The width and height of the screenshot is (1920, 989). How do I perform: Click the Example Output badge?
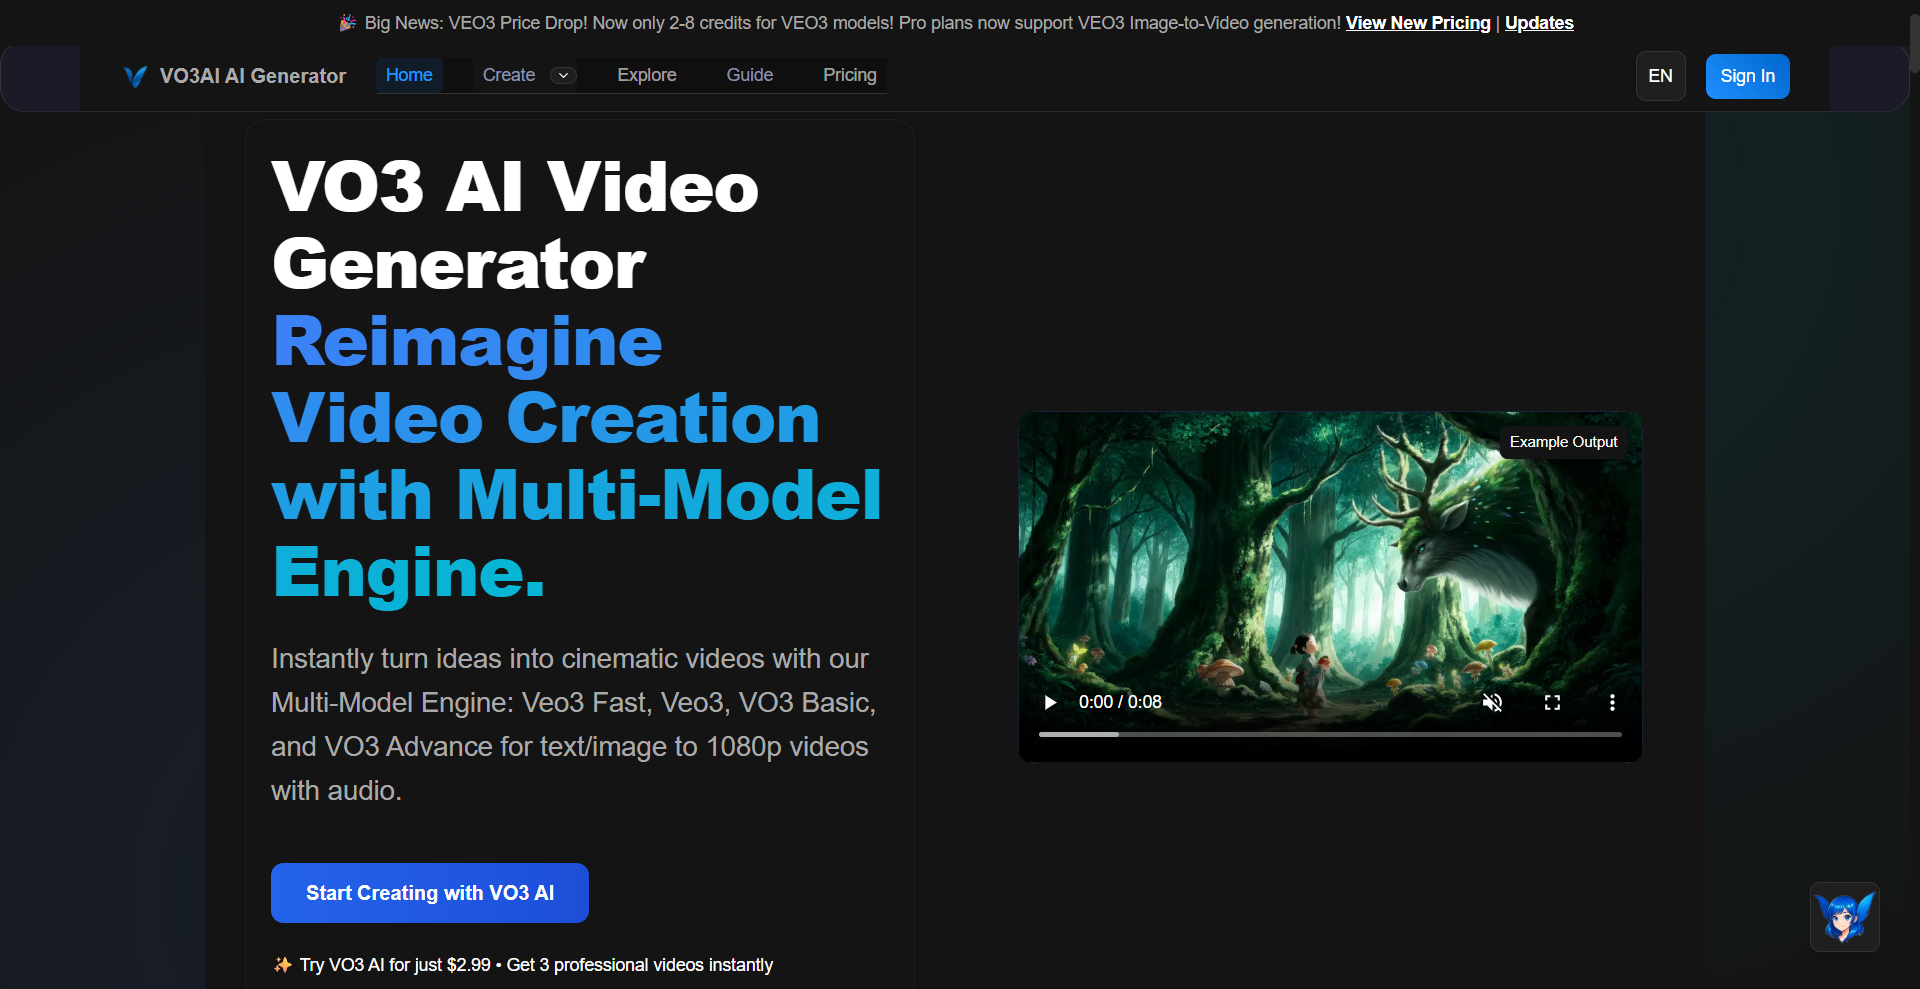(1563, 441)
